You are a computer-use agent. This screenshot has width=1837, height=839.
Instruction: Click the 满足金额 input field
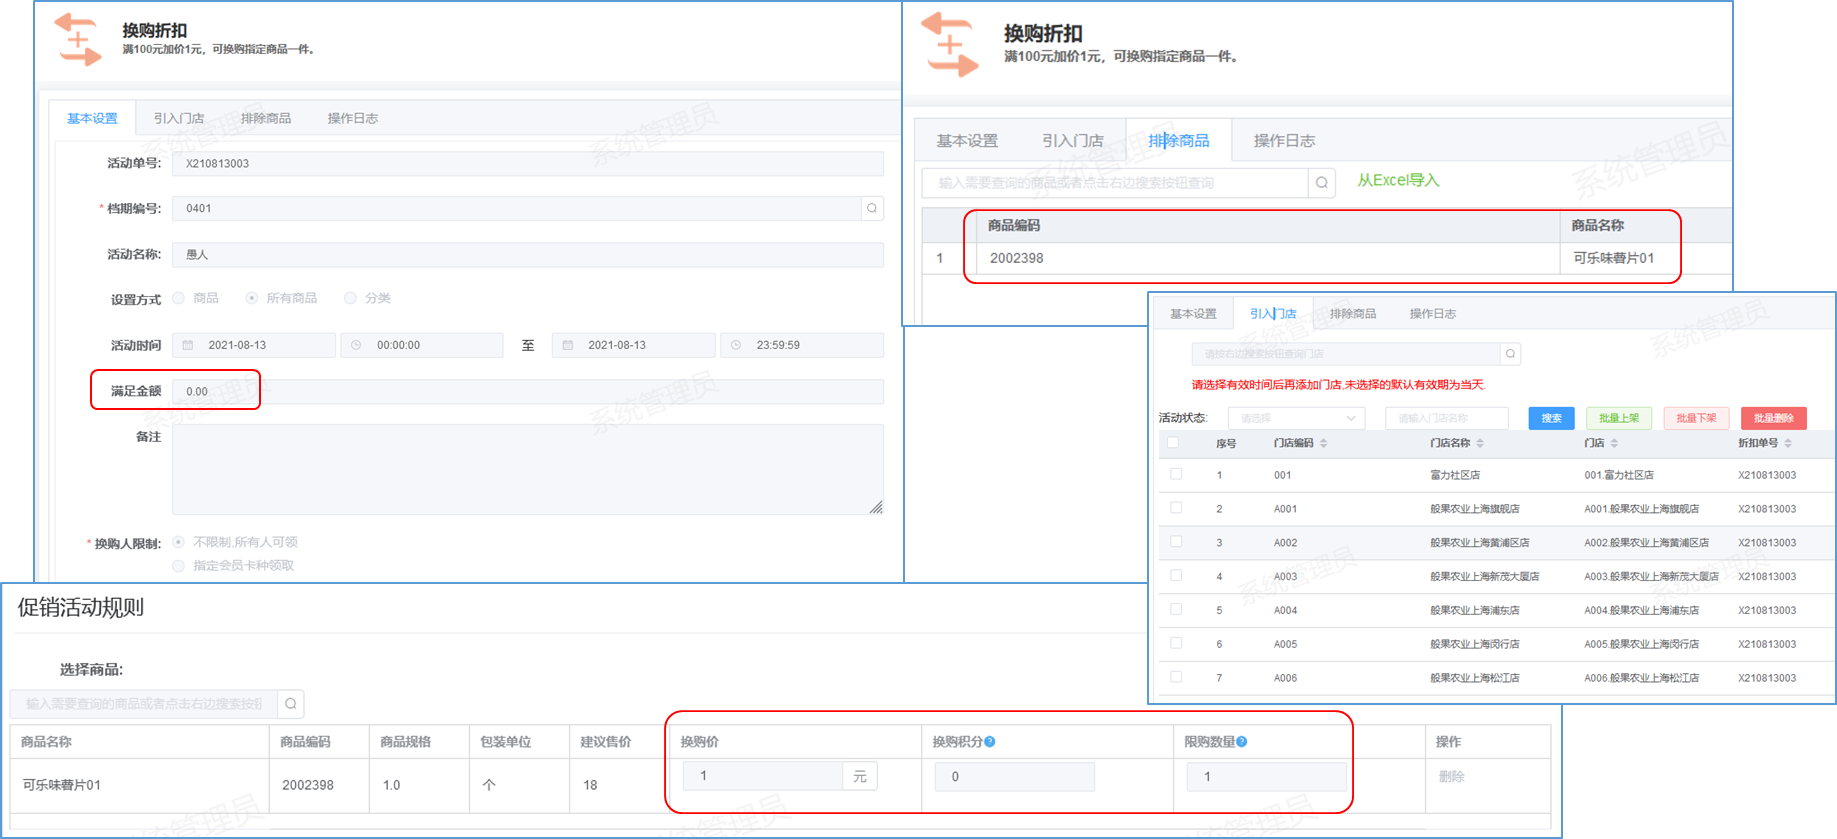point(528,391)
